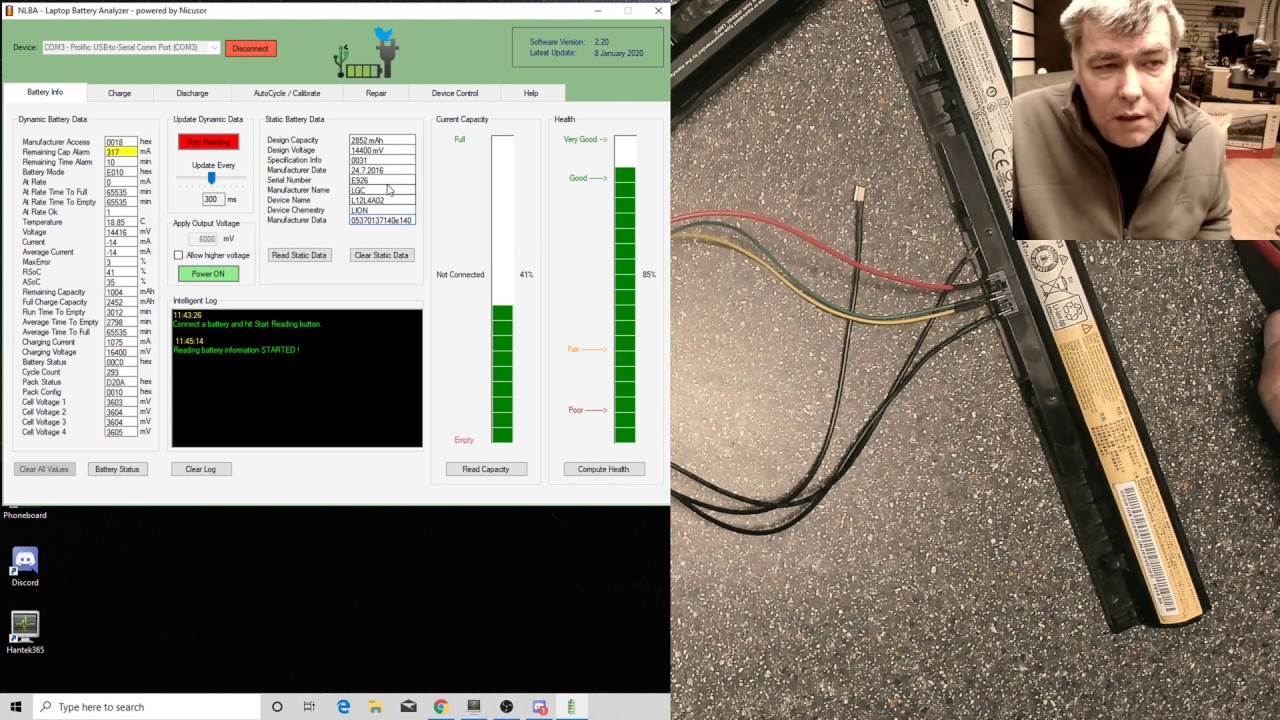1280x720 pixels.
Task: Select the NLBA battery icon in taskbar
Action: [572, 707]
